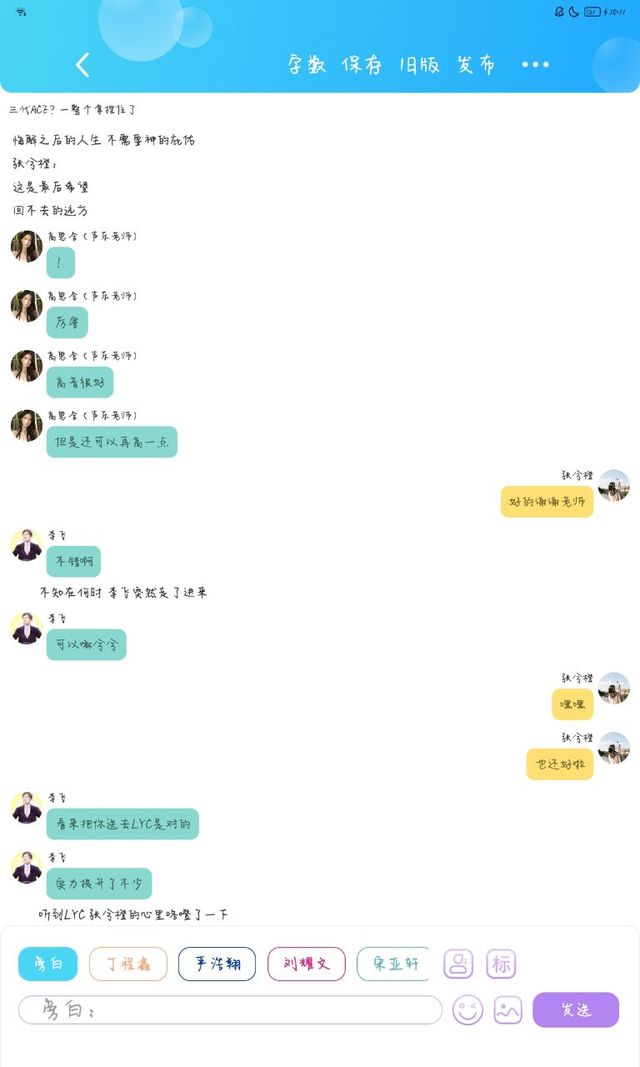The width and height of the screenshot is (640, 1067).
Task: Select the 马浩翔 character role
Action: click(x=217, y=964)
